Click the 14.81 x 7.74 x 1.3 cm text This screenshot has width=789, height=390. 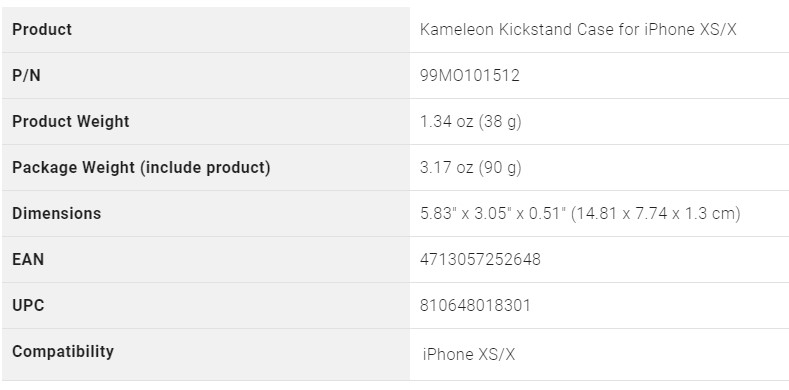(x=656, y=213)
